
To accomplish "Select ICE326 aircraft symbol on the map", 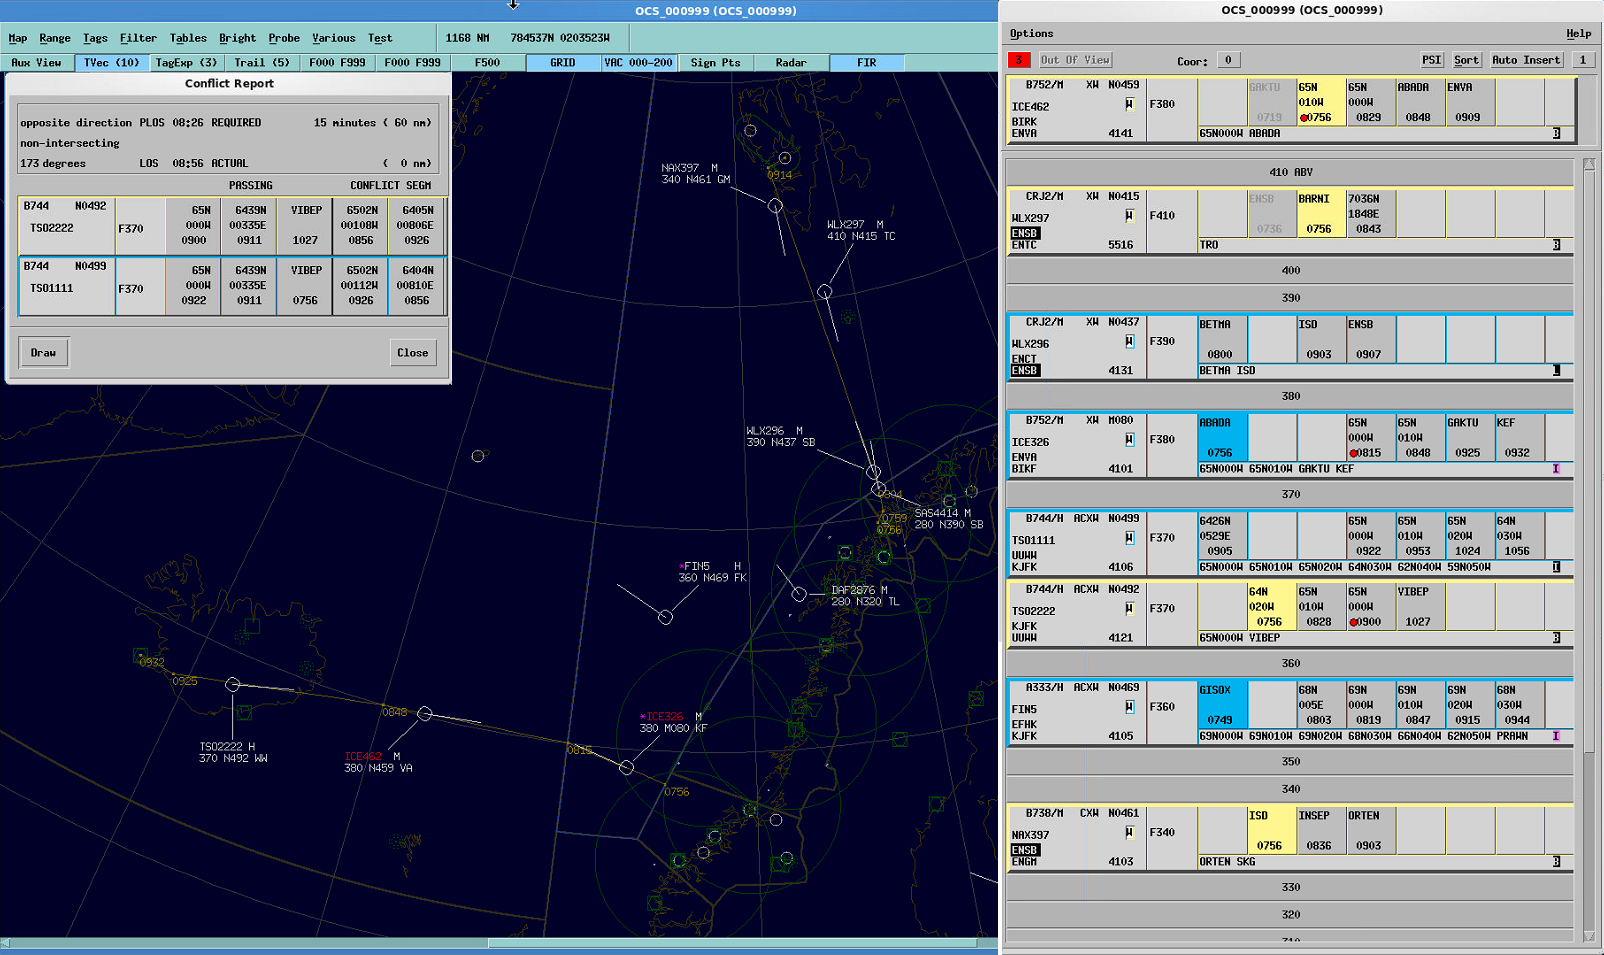I will pos(626,767).
